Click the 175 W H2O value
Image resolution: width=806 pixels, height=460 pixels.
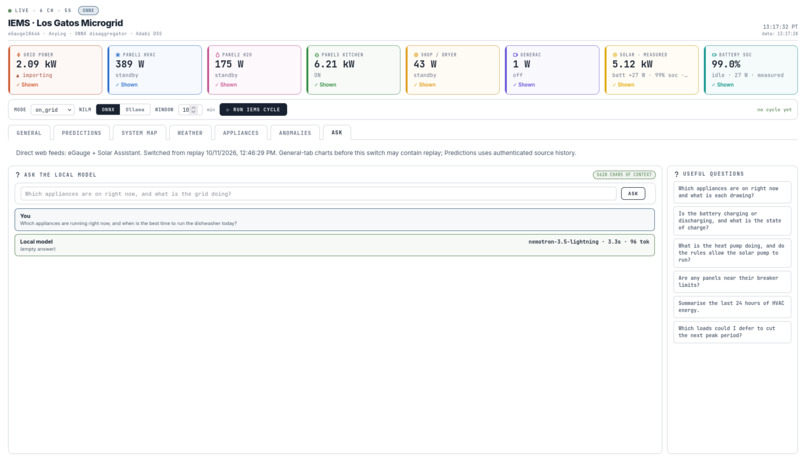pyautogui.click(x=229, y=64)
